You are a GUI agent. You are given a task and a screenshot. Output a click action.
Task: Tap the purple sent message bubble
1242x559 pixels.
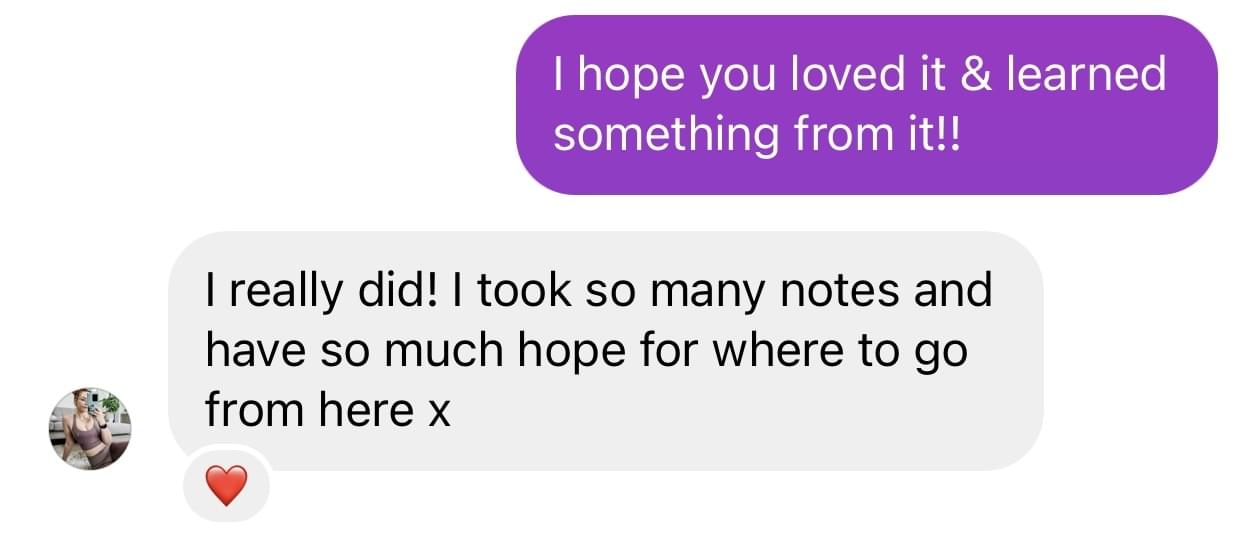866,105
